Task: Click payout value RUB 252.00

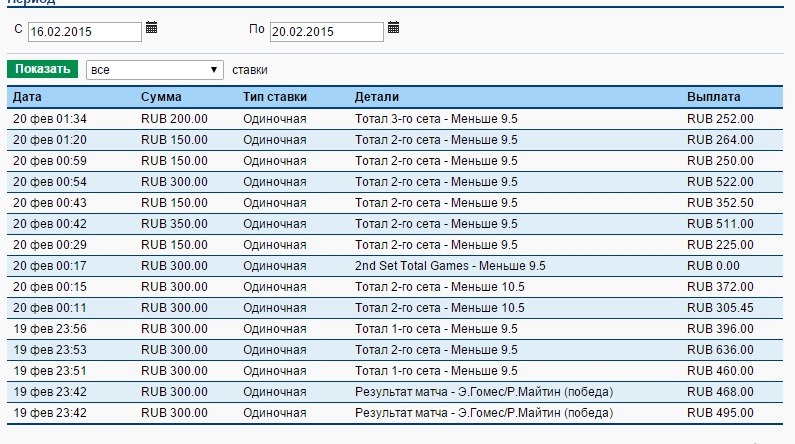Action: (720, 119)
